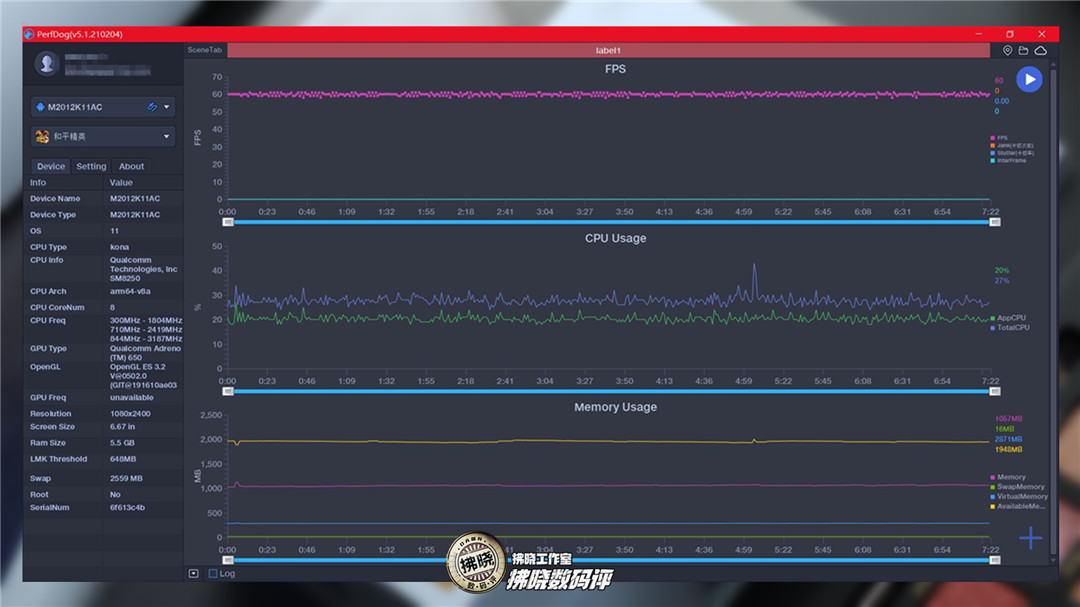Switch to the Device tab
This screenshot has width=1080, height=607.
pyautogui.click(x=51, y=166)
